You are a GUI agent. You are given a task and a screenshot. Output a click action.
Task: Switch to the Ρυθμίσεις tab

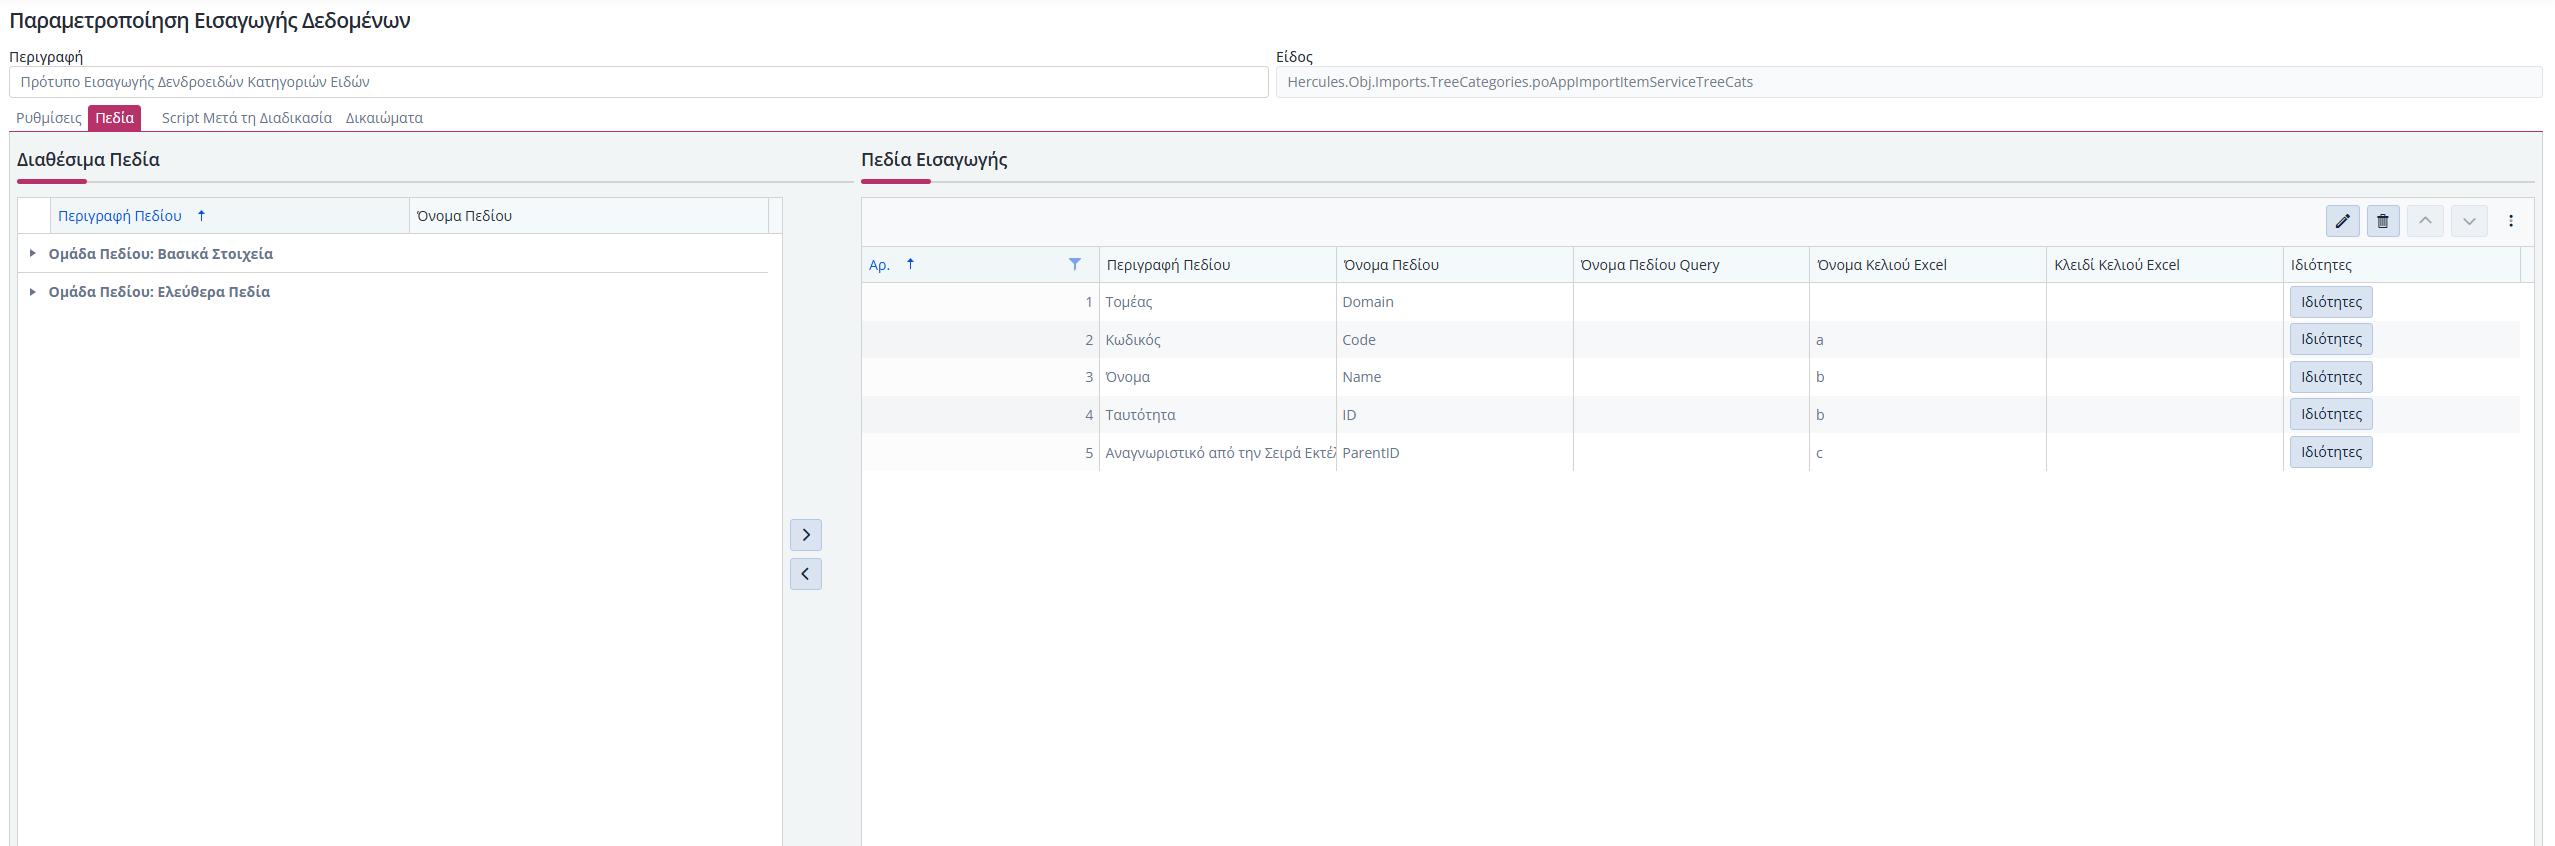[x=48, y=118]
